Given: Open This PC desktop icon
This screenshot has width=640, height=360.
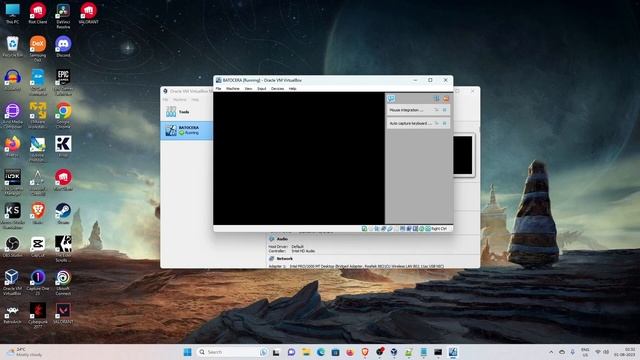Looking at the screenshot, I should [x=12, y=13].
